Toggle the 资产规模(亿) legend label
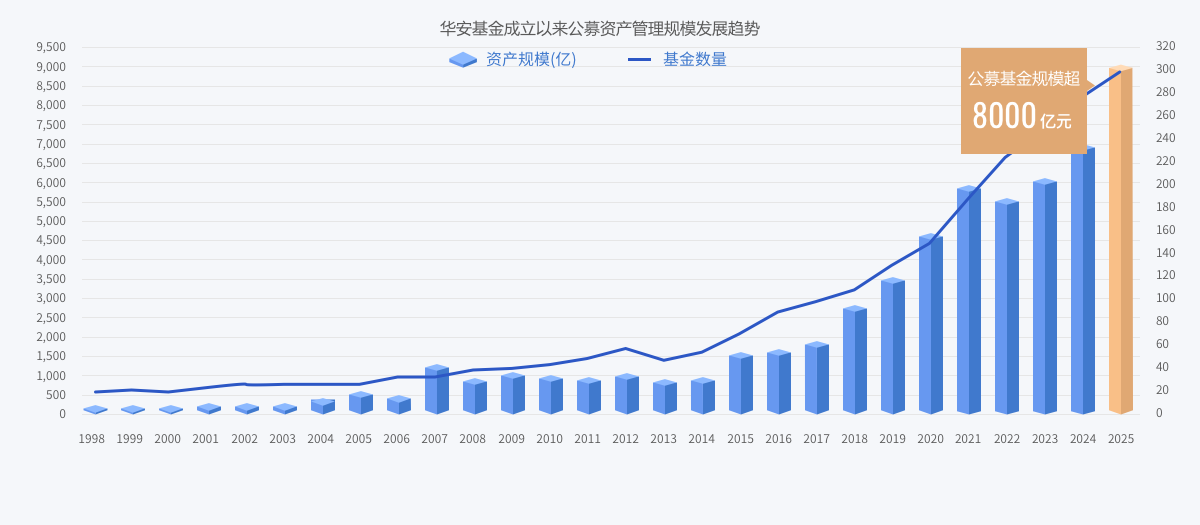This screenshot has height=525, width=1200. (x=531, y=60)
